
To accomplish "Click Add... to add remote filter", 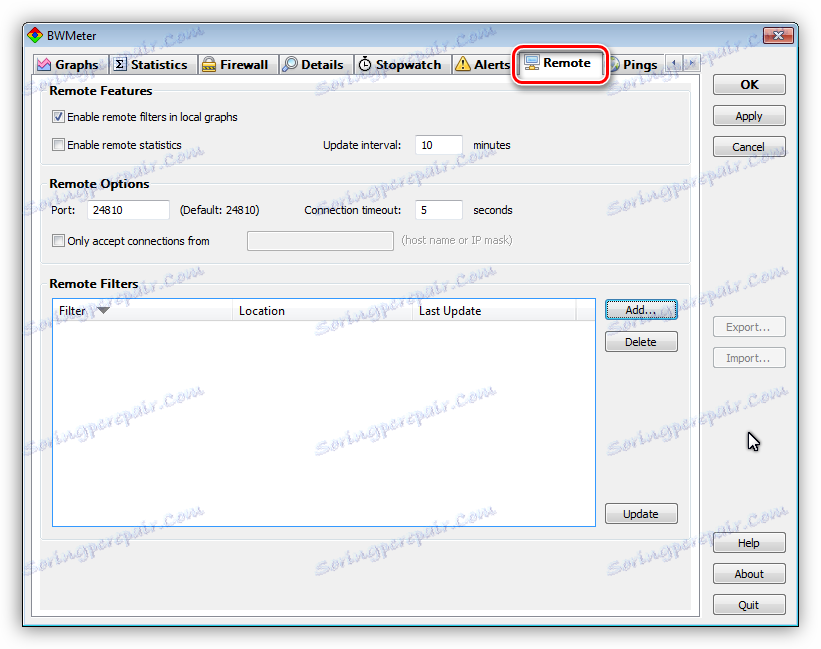I will pos(641,310).
